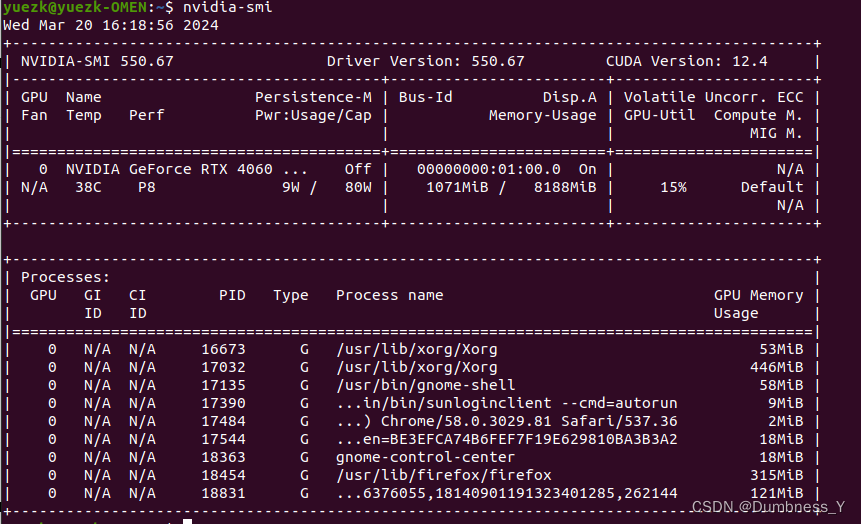The image size is (861, 524).
Task: Select PID 17390
Action: [x=223, y=403]
